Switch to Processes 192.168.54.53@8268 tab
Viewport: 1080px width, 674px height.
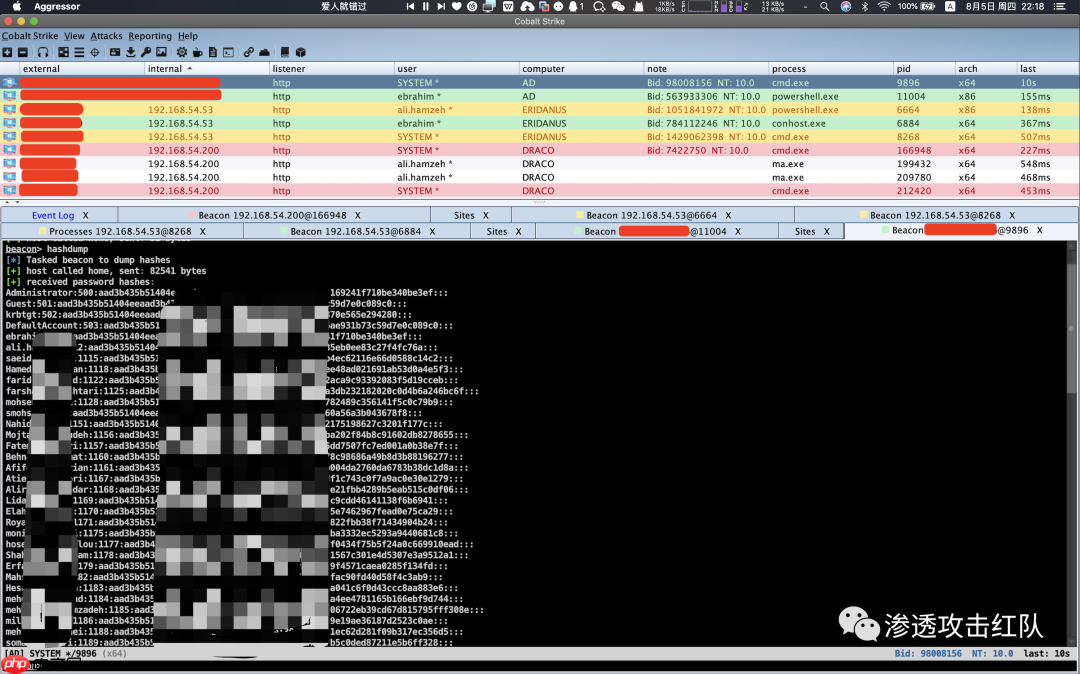click(120, 231)
